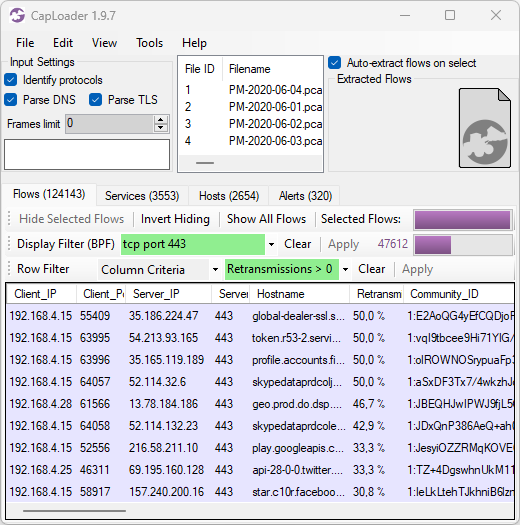Screen dimensions: 520x525
Task: Open the Display Filter BPF dropdown arrow
Action: pyautogui.click(x=272, y=244)
